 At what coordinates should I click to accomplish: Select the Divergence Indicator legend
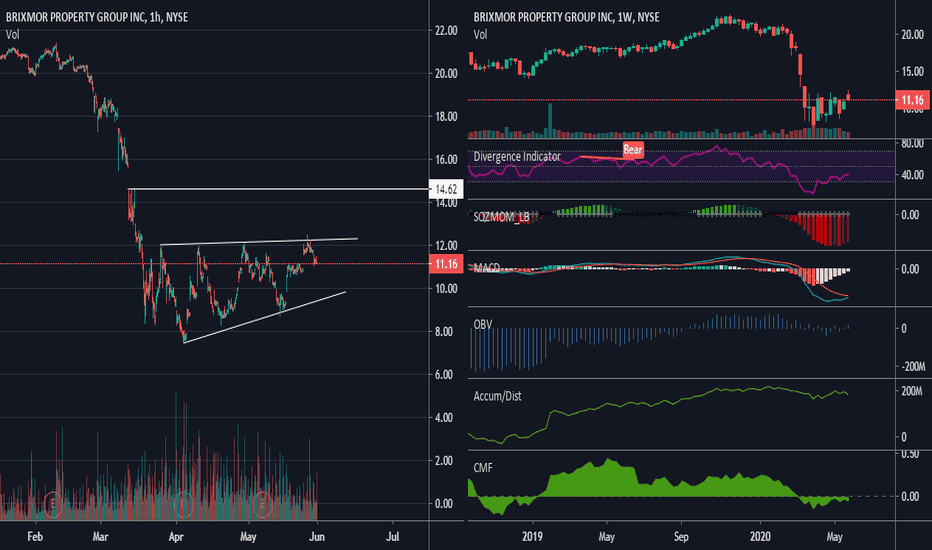517,156
